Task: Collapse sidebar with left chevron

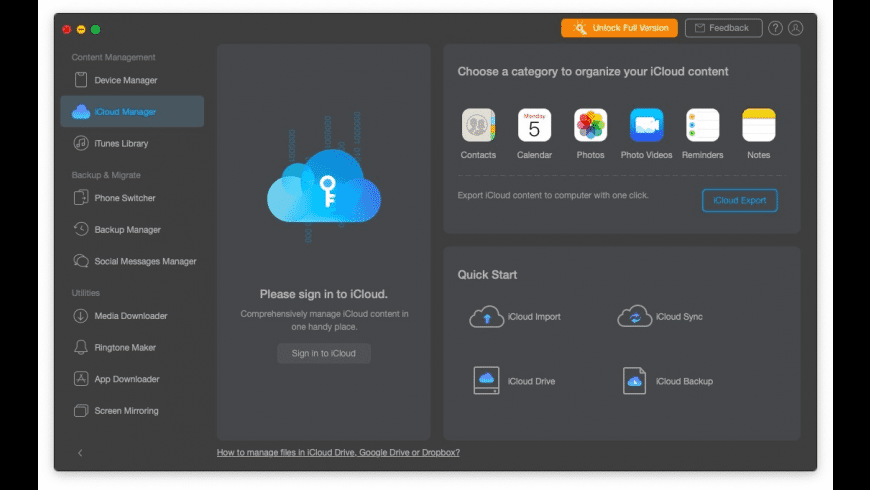Action: 80,453
